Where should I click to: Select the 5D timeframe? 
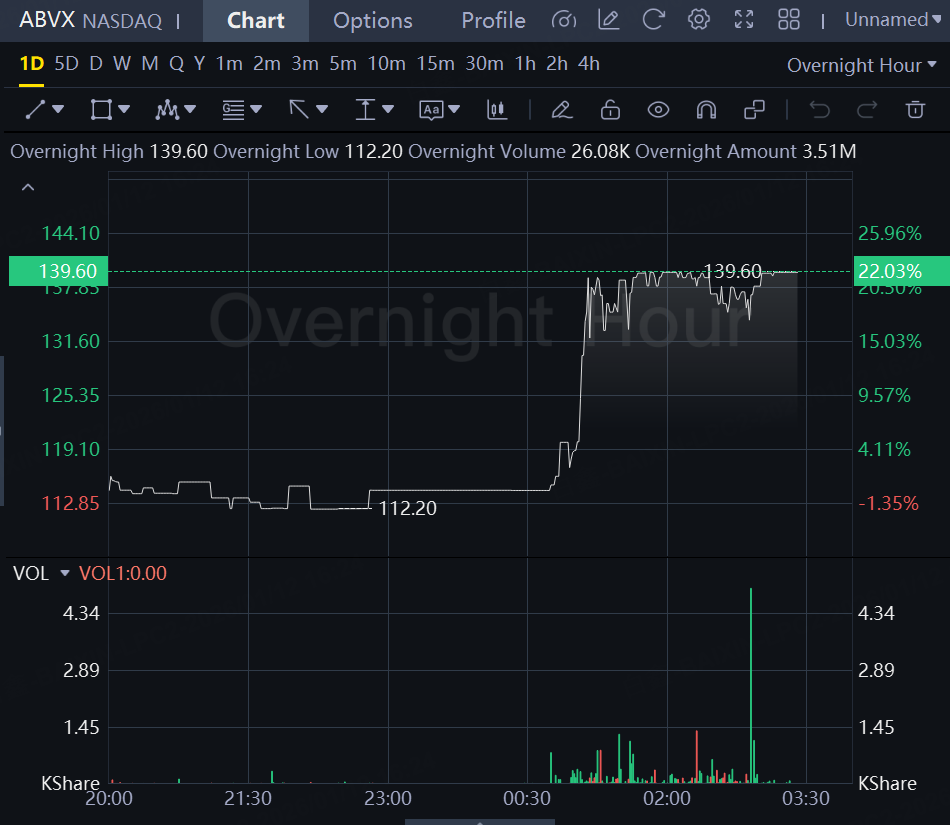pos(67,64)
